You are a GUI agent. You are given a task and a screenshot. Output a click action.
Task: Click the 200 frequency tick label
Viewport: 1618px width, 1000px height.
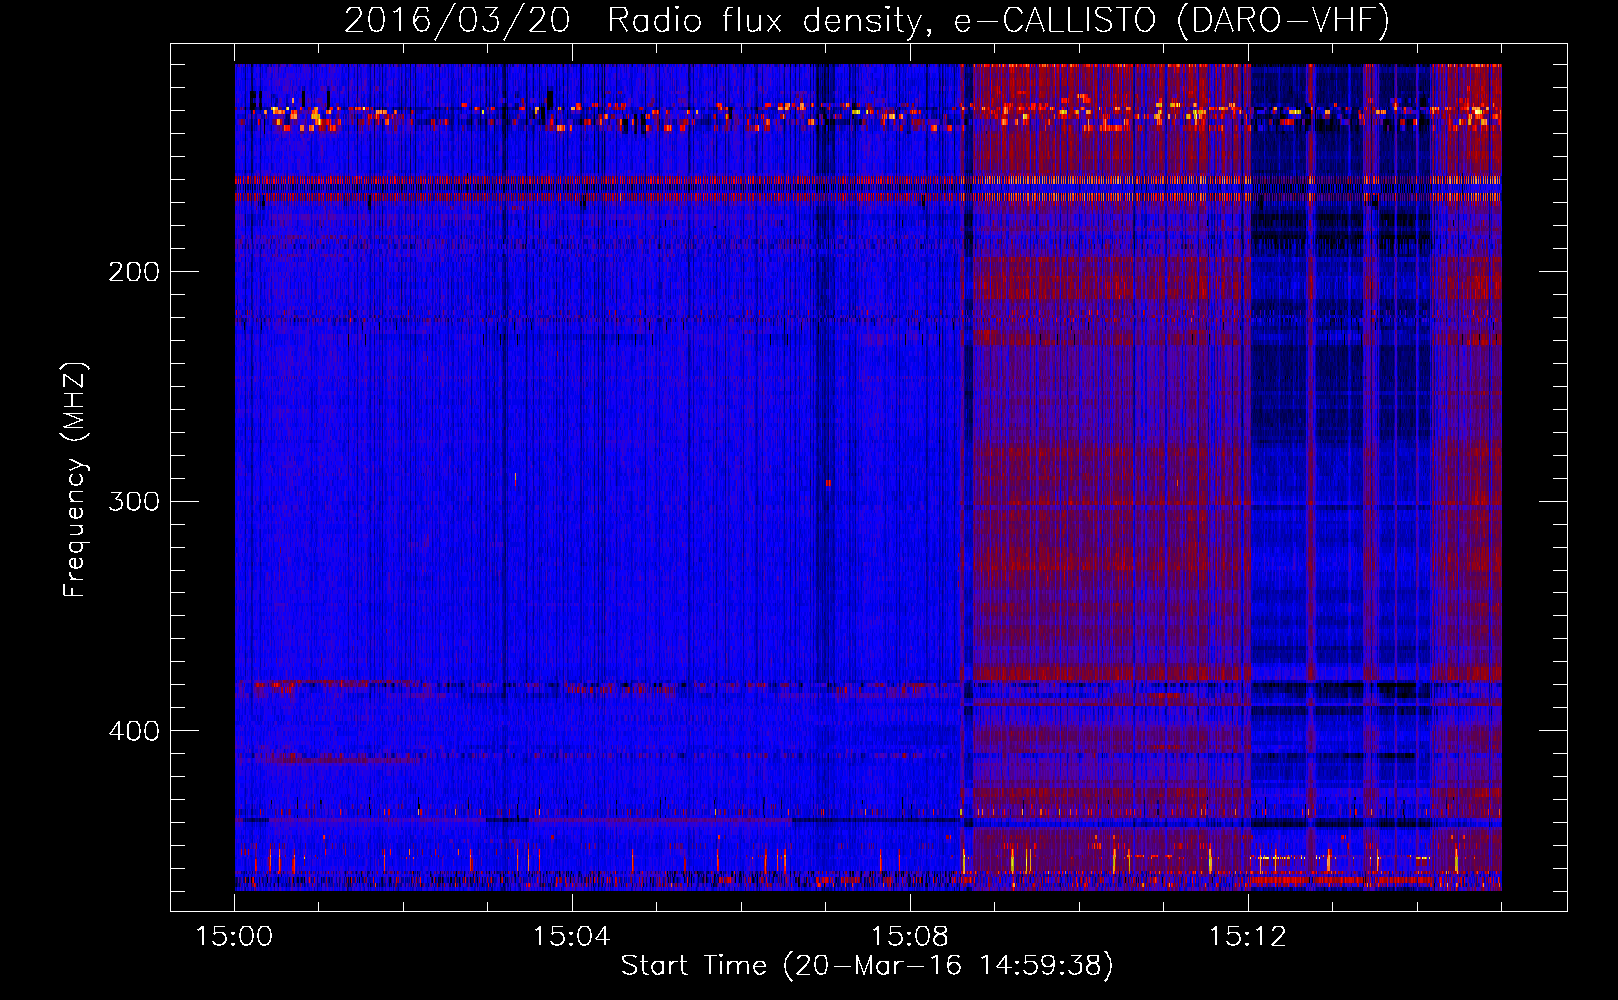133,272
